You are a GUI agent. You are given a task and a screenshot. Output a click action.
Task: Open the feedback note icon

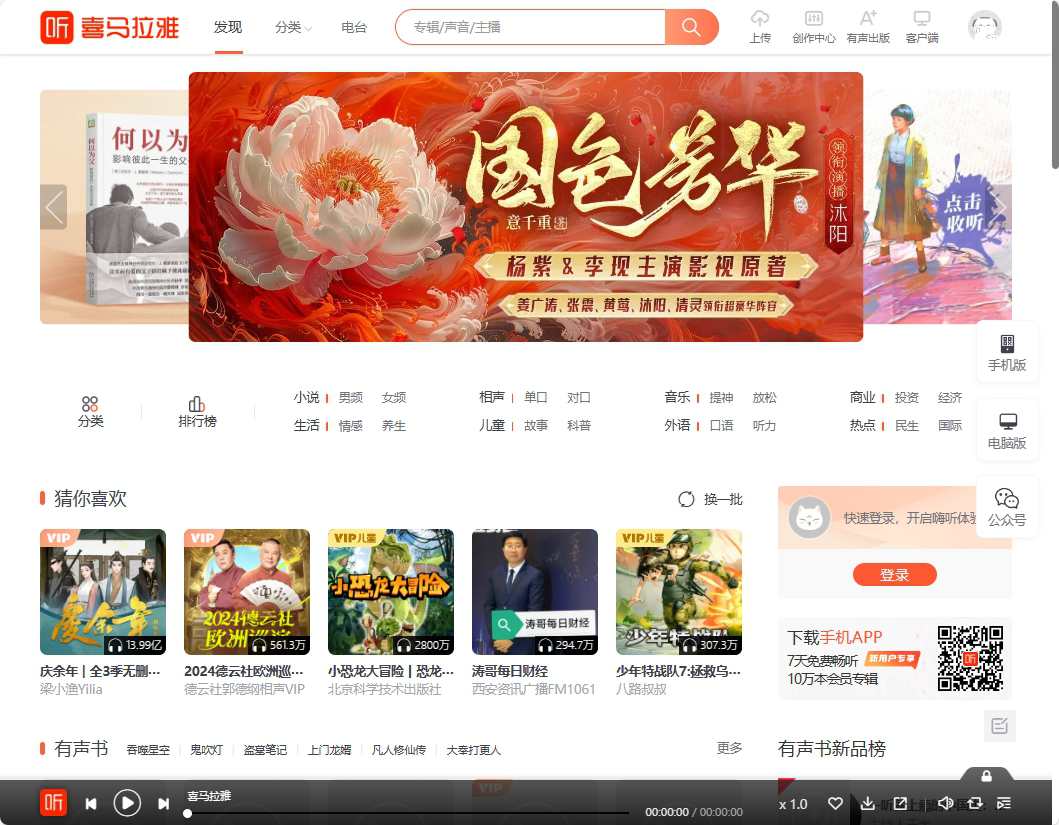coord(1000,726)
